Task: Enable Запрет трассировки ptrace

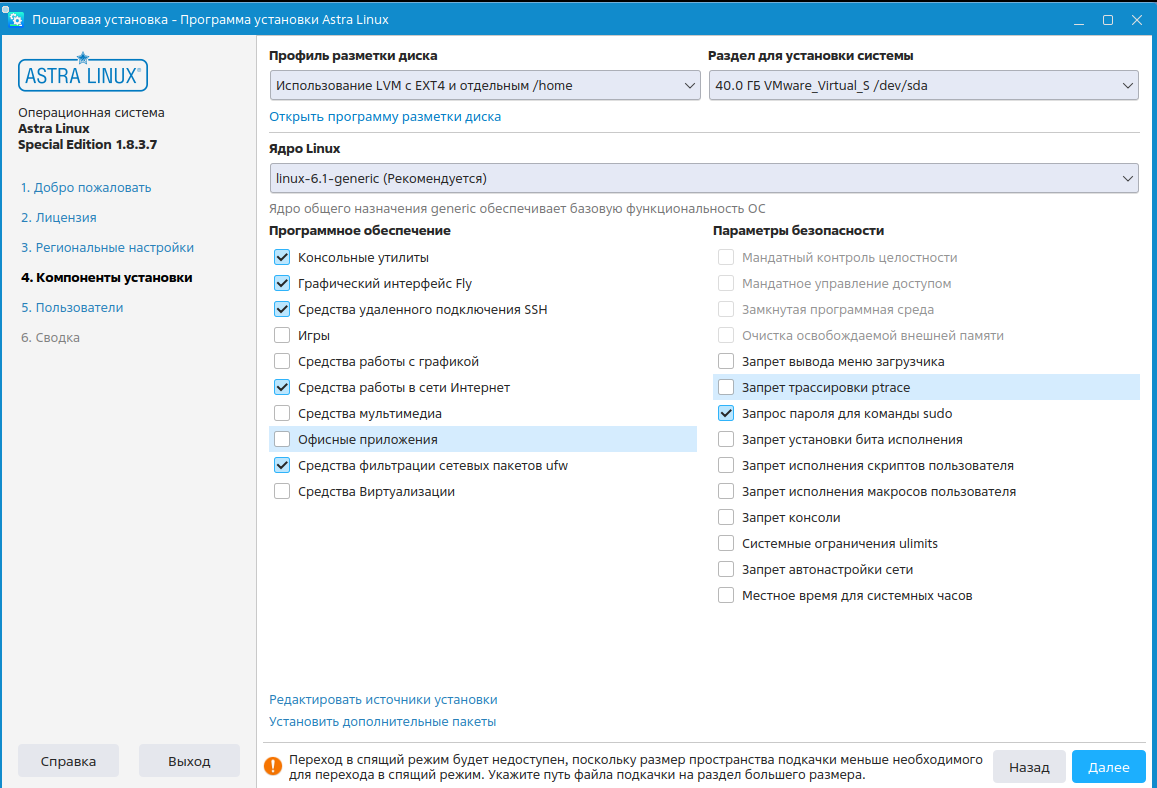Action: click(726, 387)
